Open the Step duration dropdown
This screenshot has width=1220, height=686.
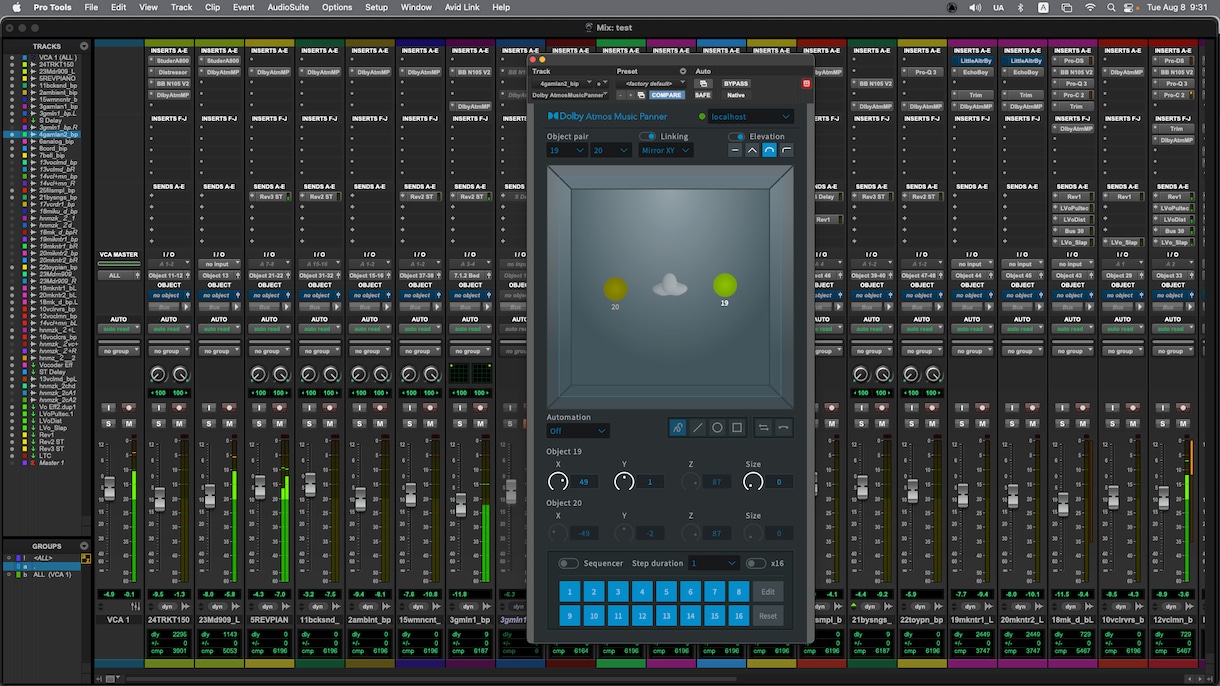pyautogui.click(x=714, y=563)
